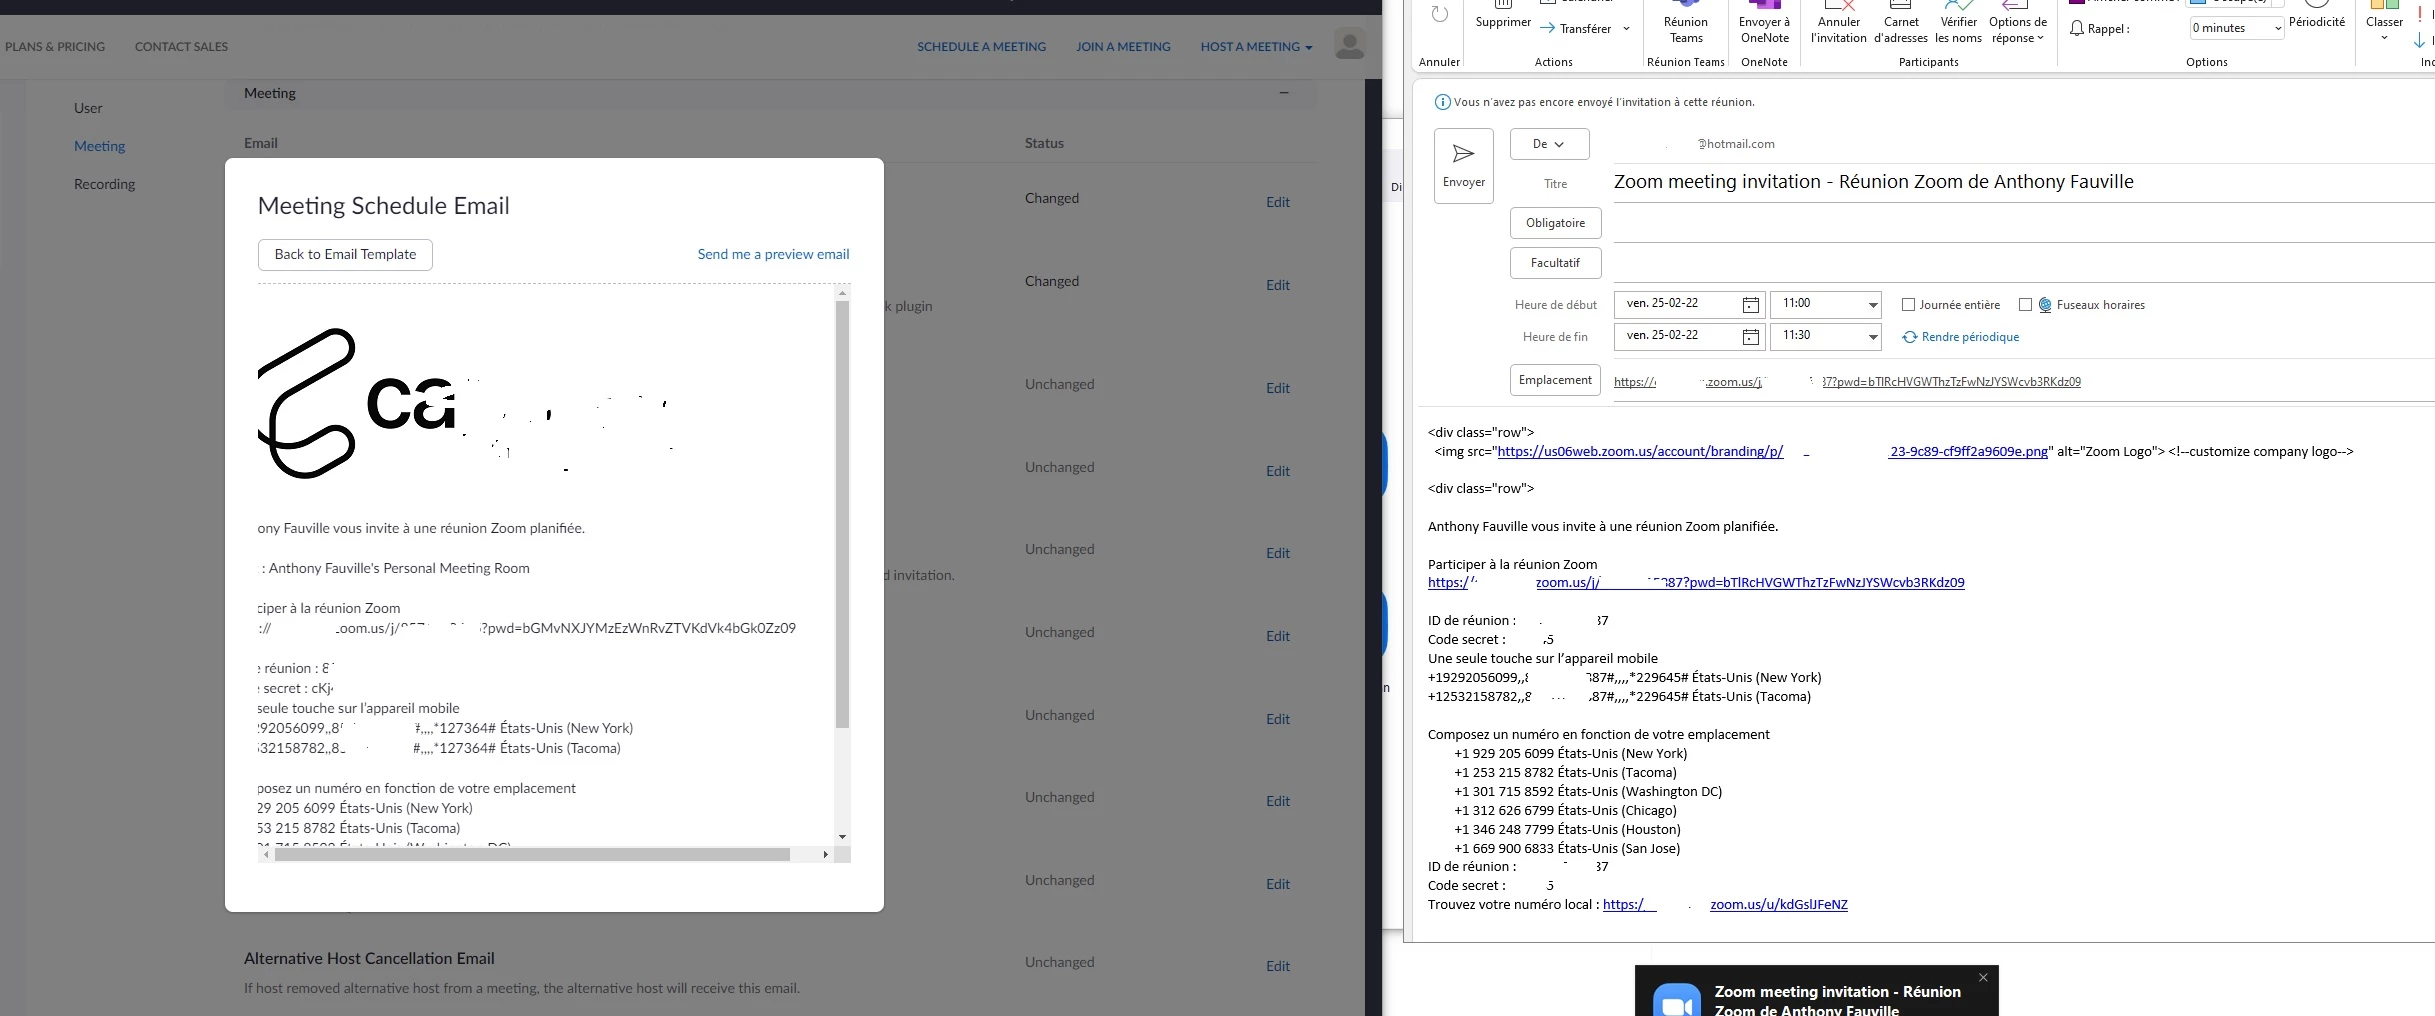Set low importance with the down arrow
The height and width of the screenshot is (1016, 2435).
2419,41
